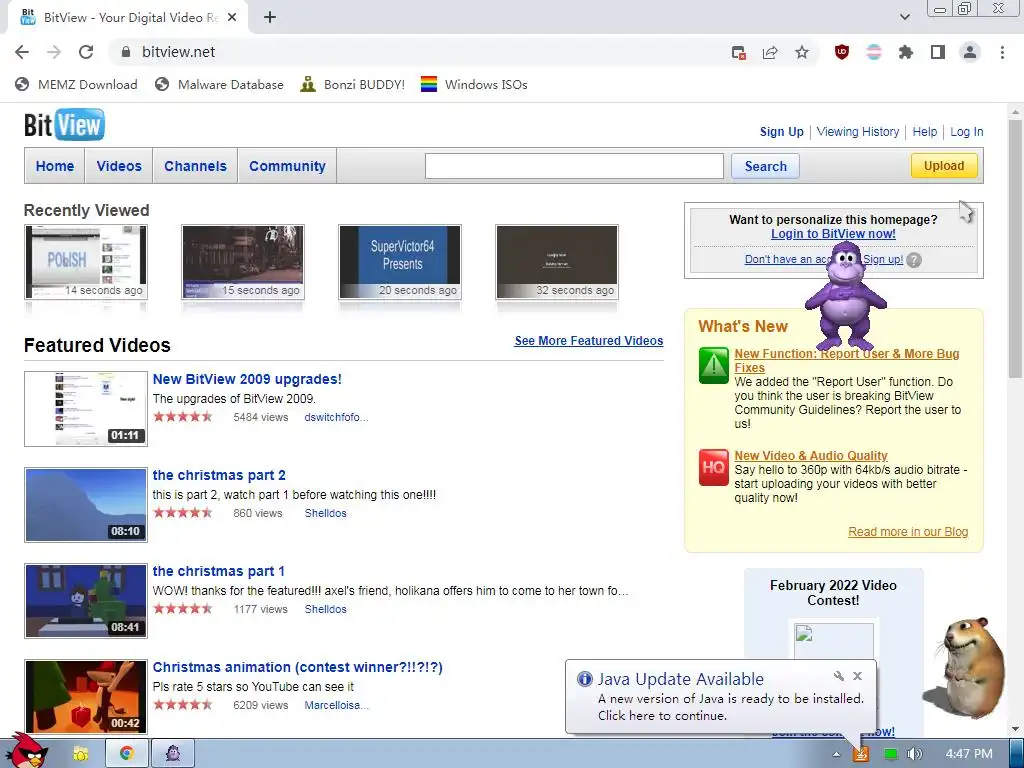
Task: Open new tab with plus button
Action: pyautogui.click(x=270, y=18)
